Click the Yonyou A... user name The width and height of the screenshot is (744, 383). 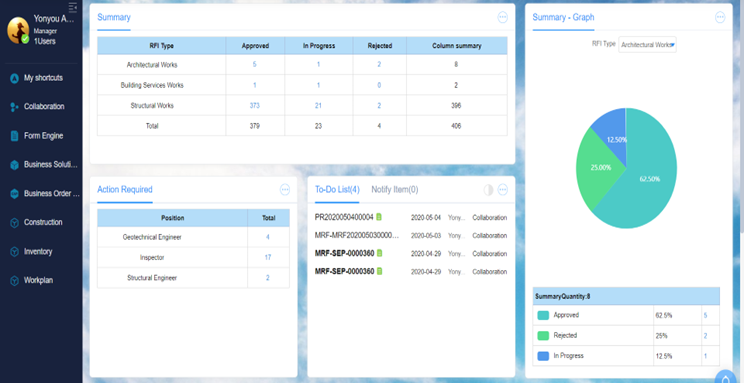point(54,19)
